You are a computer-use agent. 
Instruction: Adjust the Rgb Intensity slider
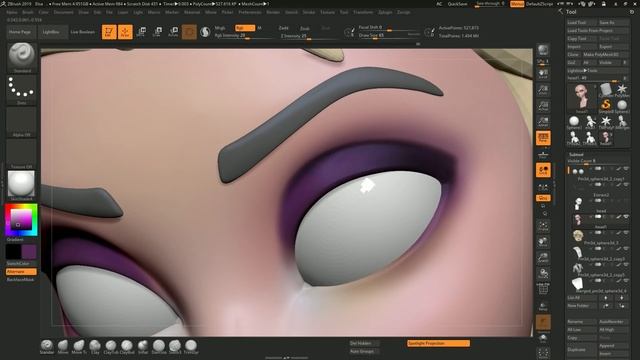pyautogui.click(x=244, y=36)
